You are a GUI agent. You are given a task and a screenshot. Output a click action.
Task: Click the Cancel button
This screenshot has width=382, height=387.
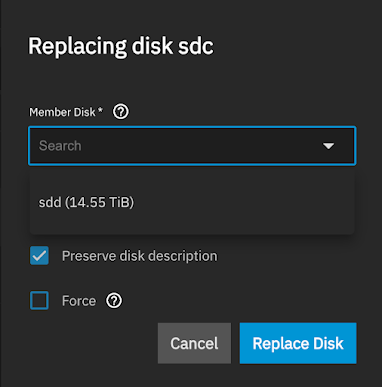point(194,343)
